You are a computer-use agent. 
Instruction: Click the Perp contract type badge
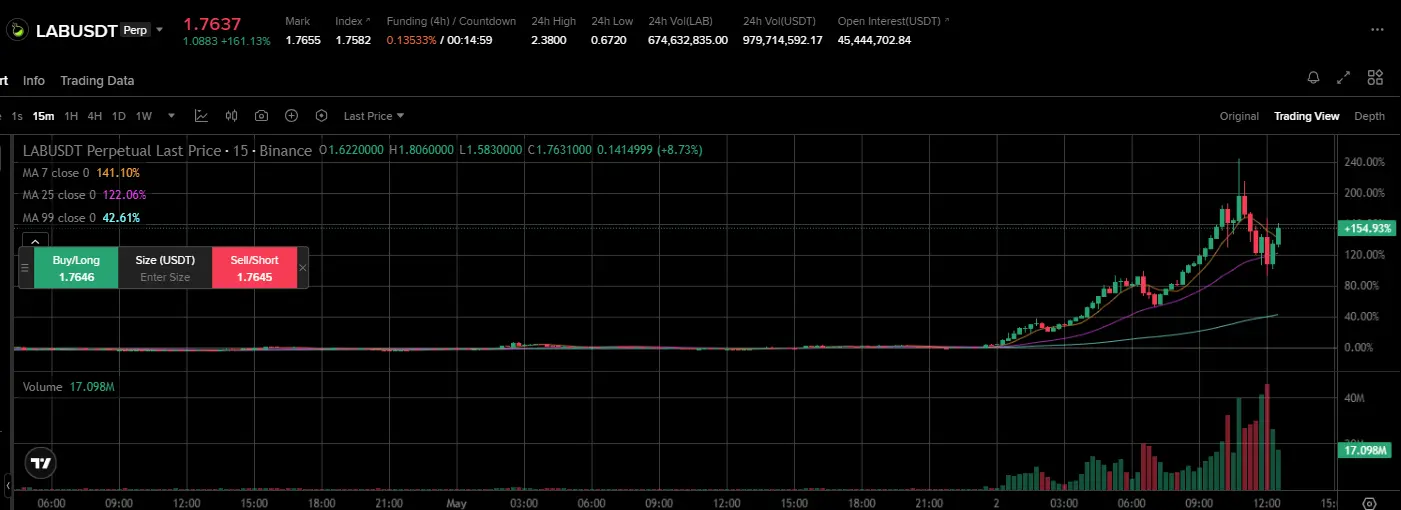[135, 30]
